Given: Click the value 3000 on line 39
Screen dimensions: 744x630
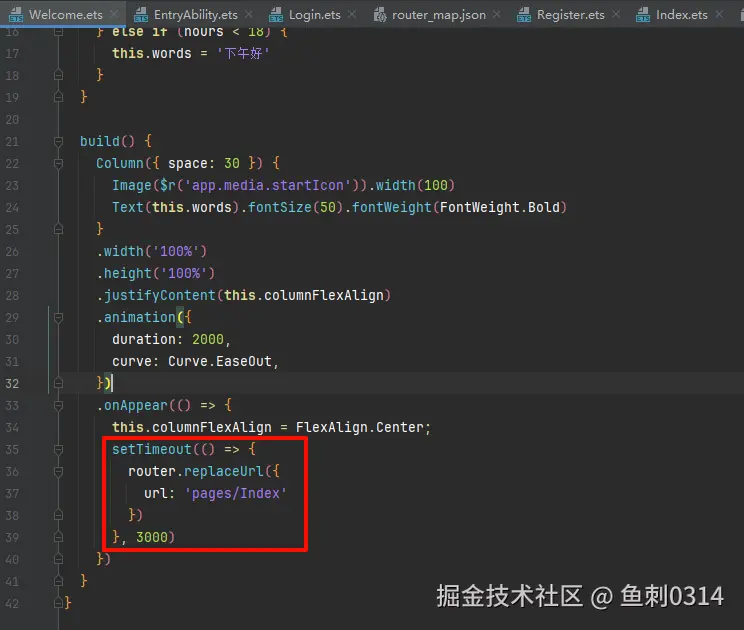Looking at the screenshot, I should click(x=152, y=537).
